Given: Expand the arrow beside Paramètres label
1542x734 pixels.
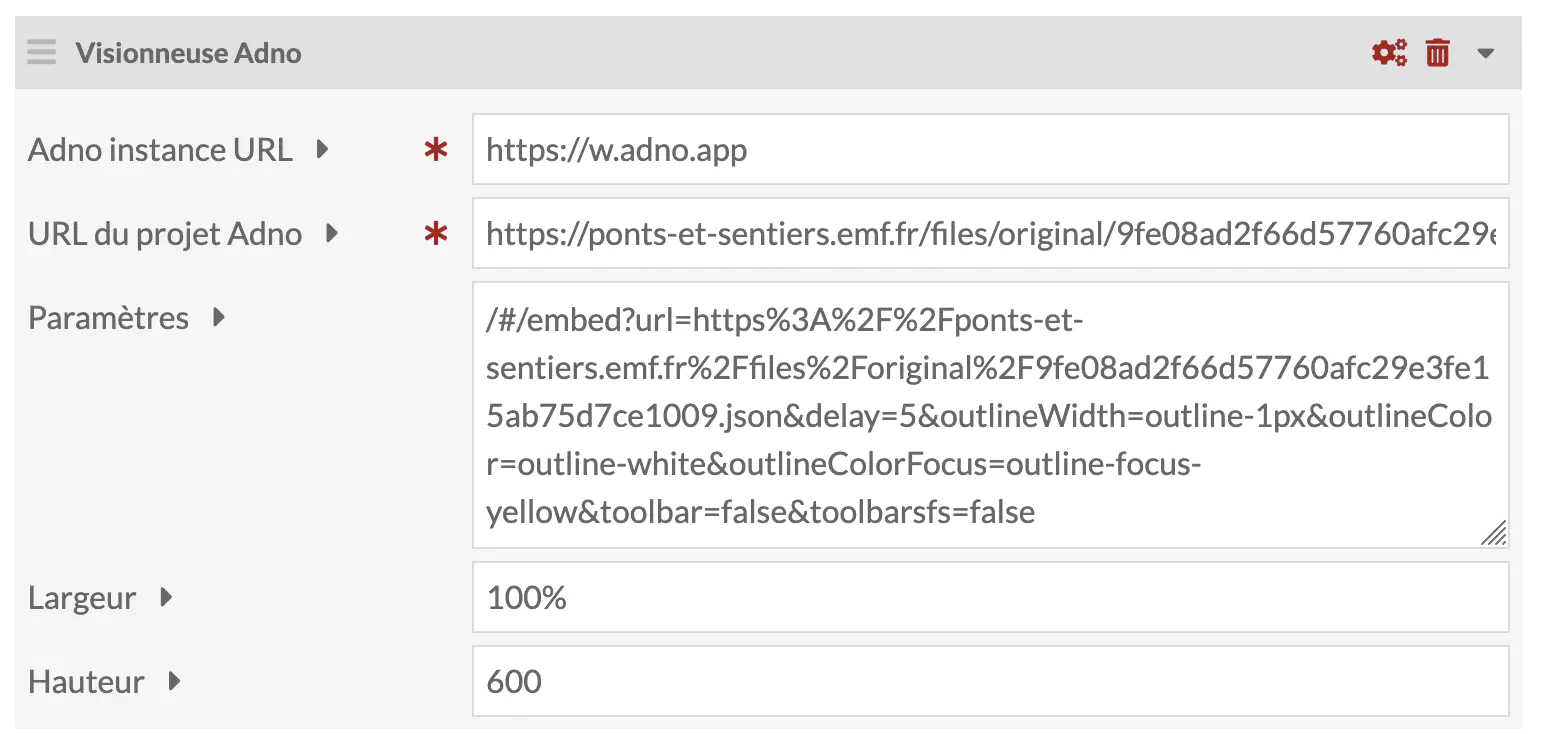Looking at the screenshot, I should click(219, 318).
